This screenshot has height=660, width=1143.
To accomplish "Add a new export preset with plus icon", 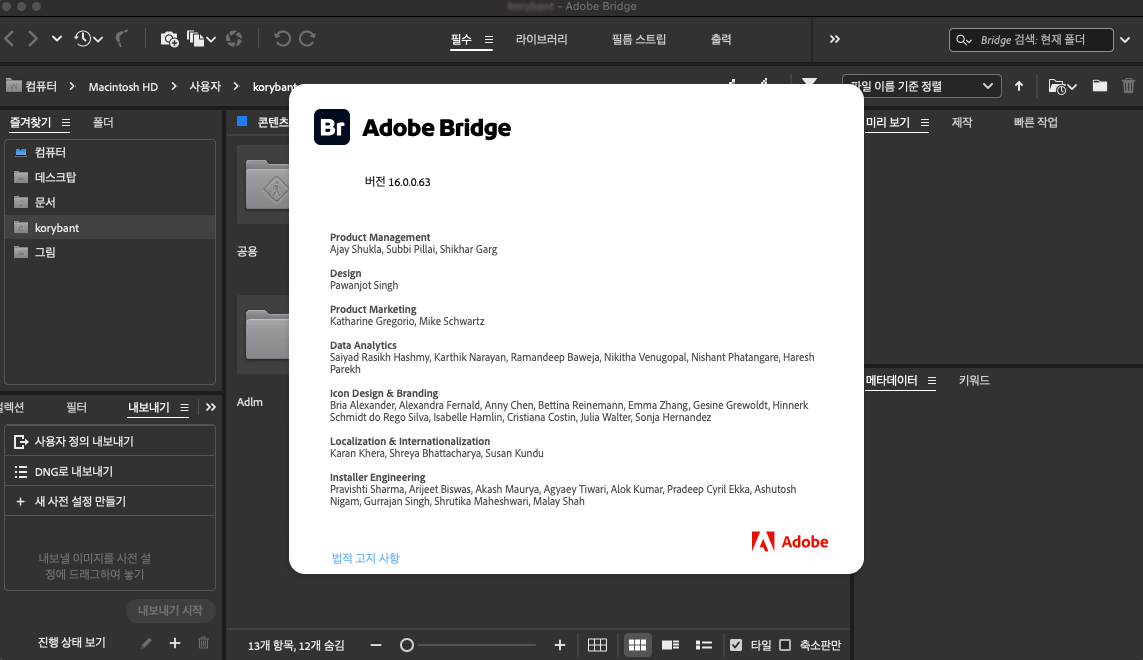I will point(175,643).
